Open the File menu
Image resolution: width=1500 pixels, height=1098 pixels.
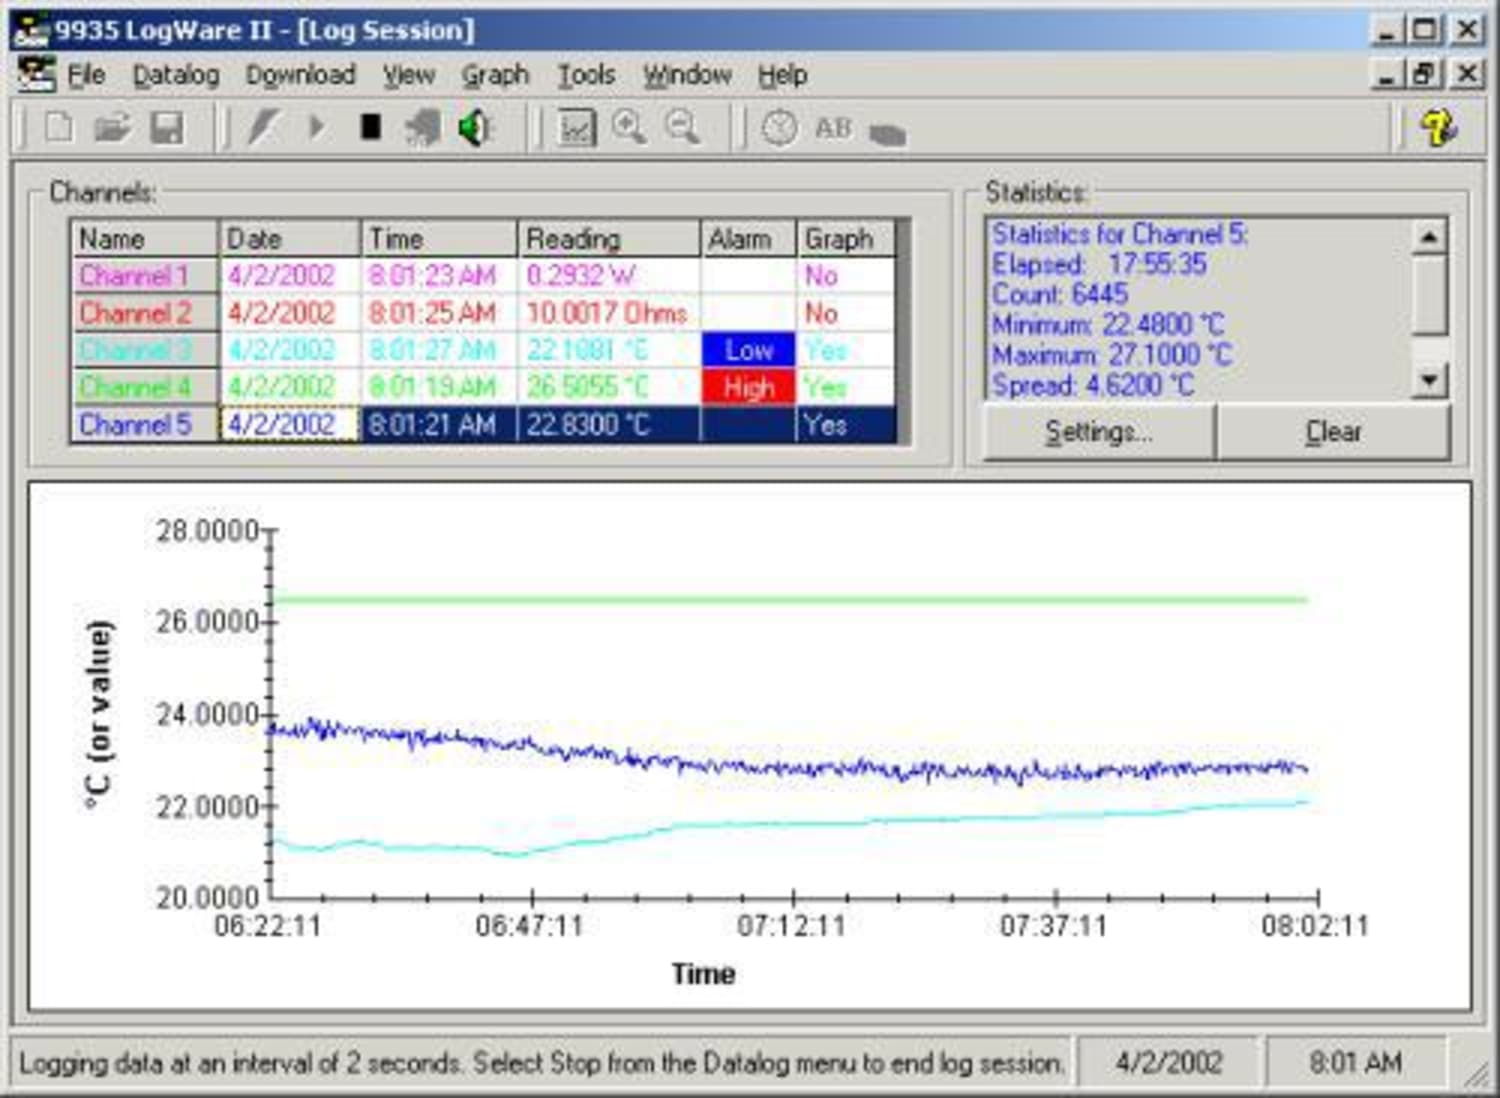coord(86,75)
